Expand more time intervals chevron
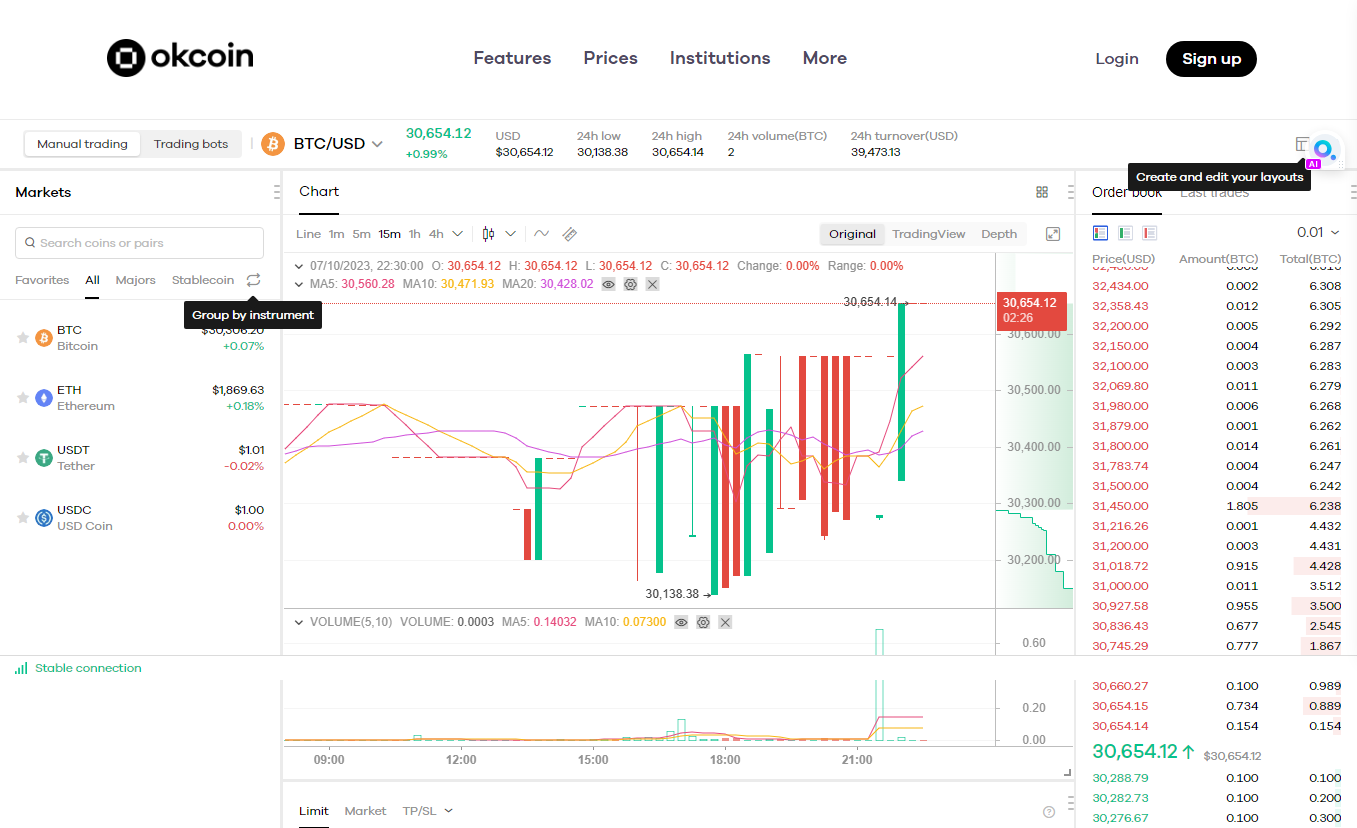The width and height of the screenshot is (1357, 828). point(458,234)
